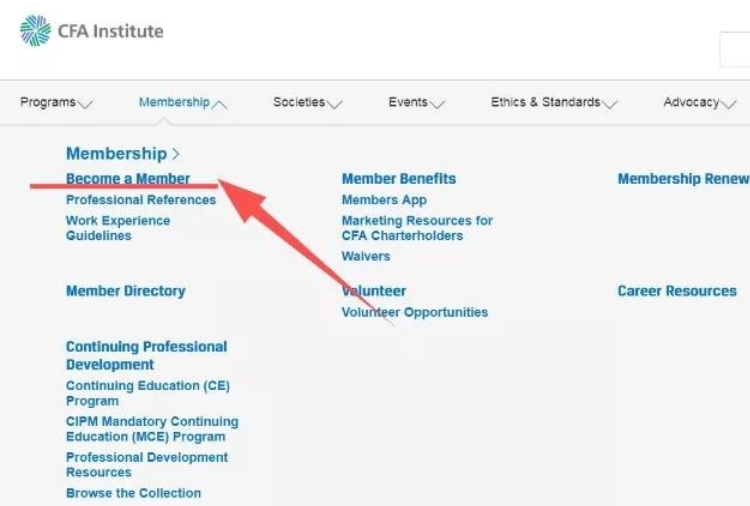Select the Member Benefits link

(x=399, y=179)
